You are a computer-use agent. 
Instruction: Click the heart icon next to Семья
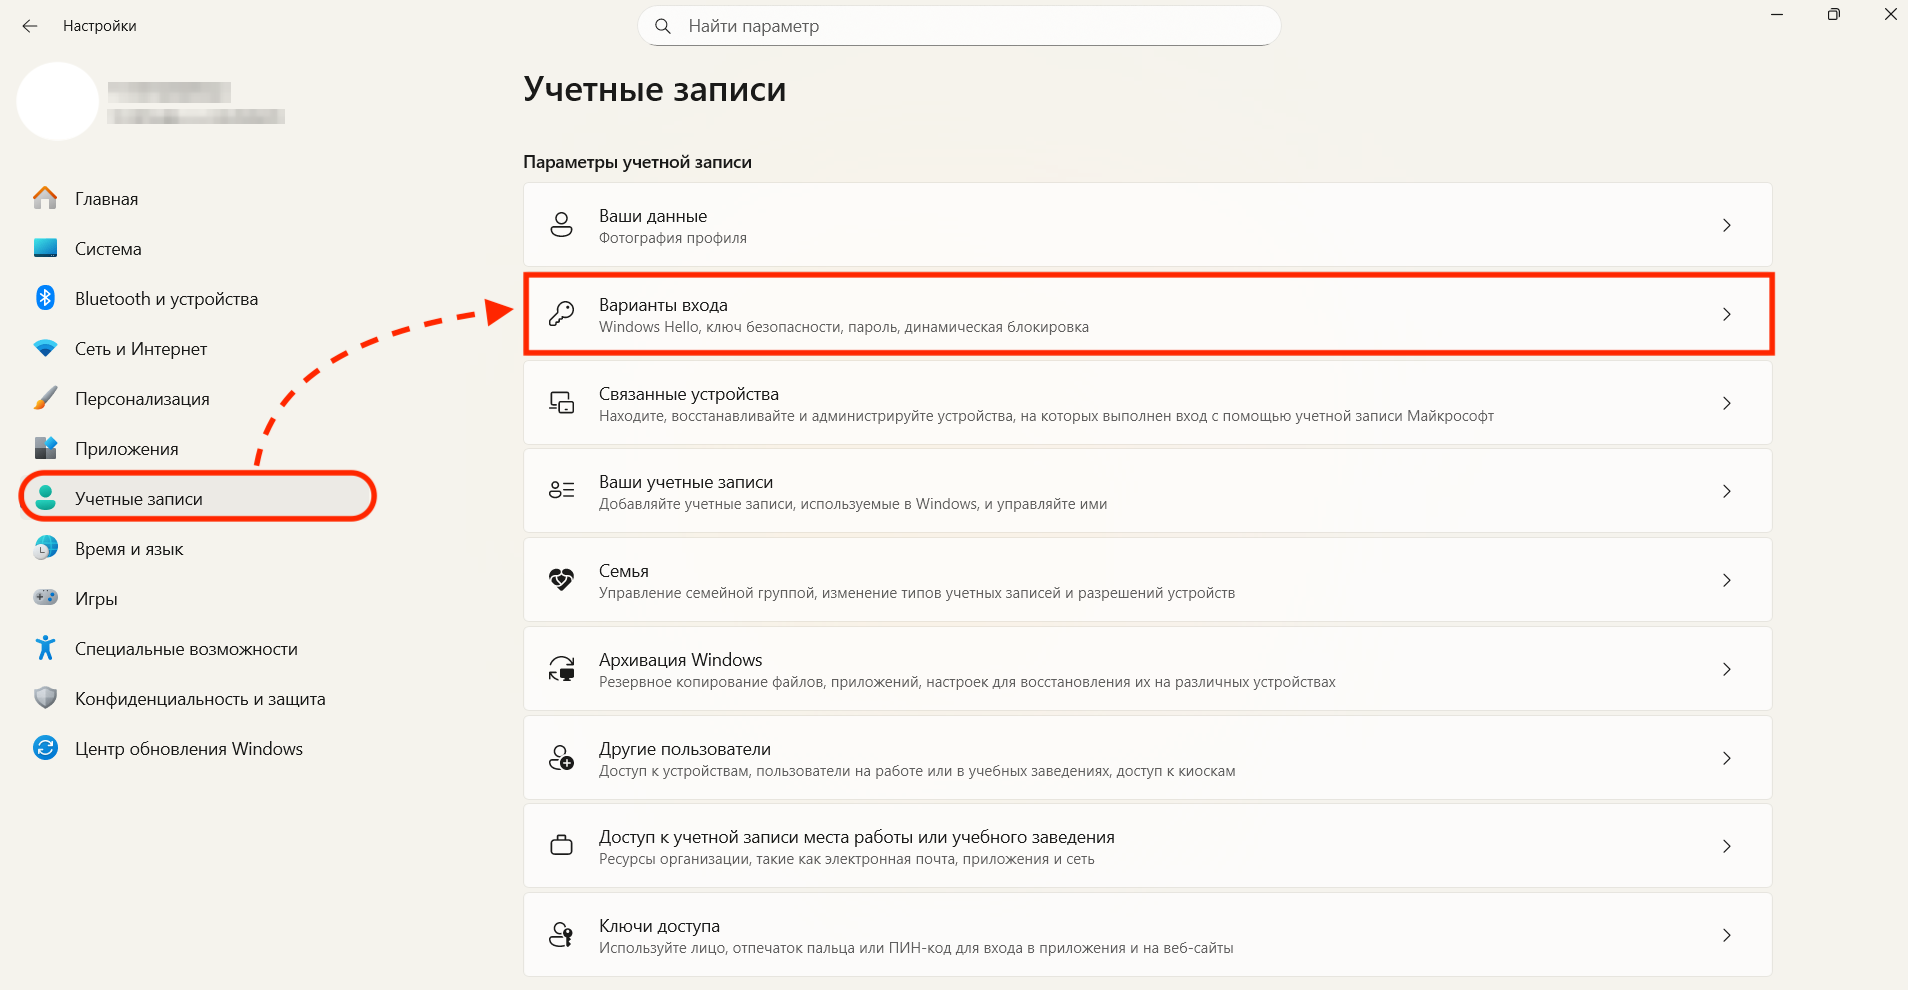[562, 580]
